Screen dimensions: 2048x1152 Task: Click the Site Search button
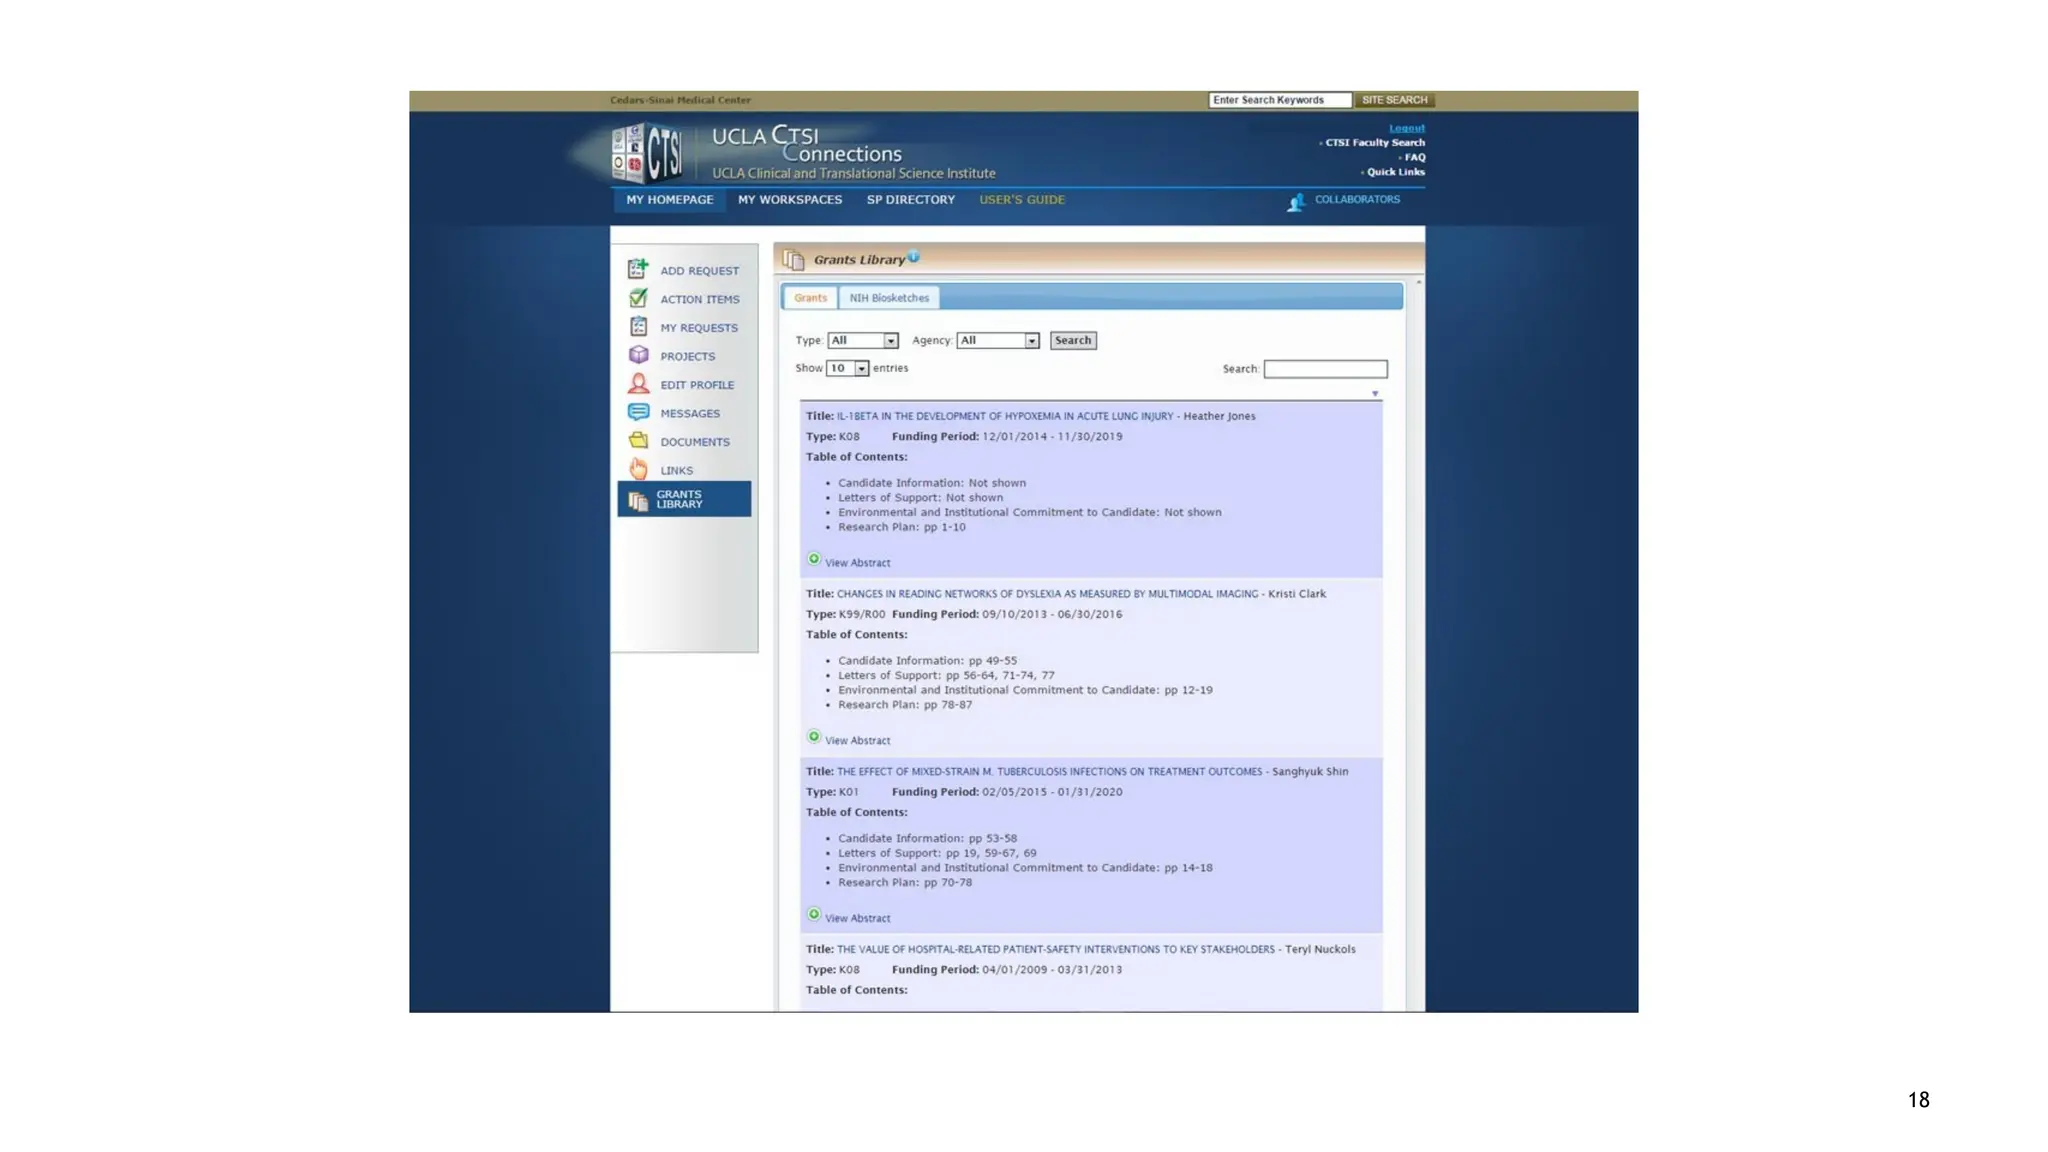pyautogui.click(x=1394, y=100)
